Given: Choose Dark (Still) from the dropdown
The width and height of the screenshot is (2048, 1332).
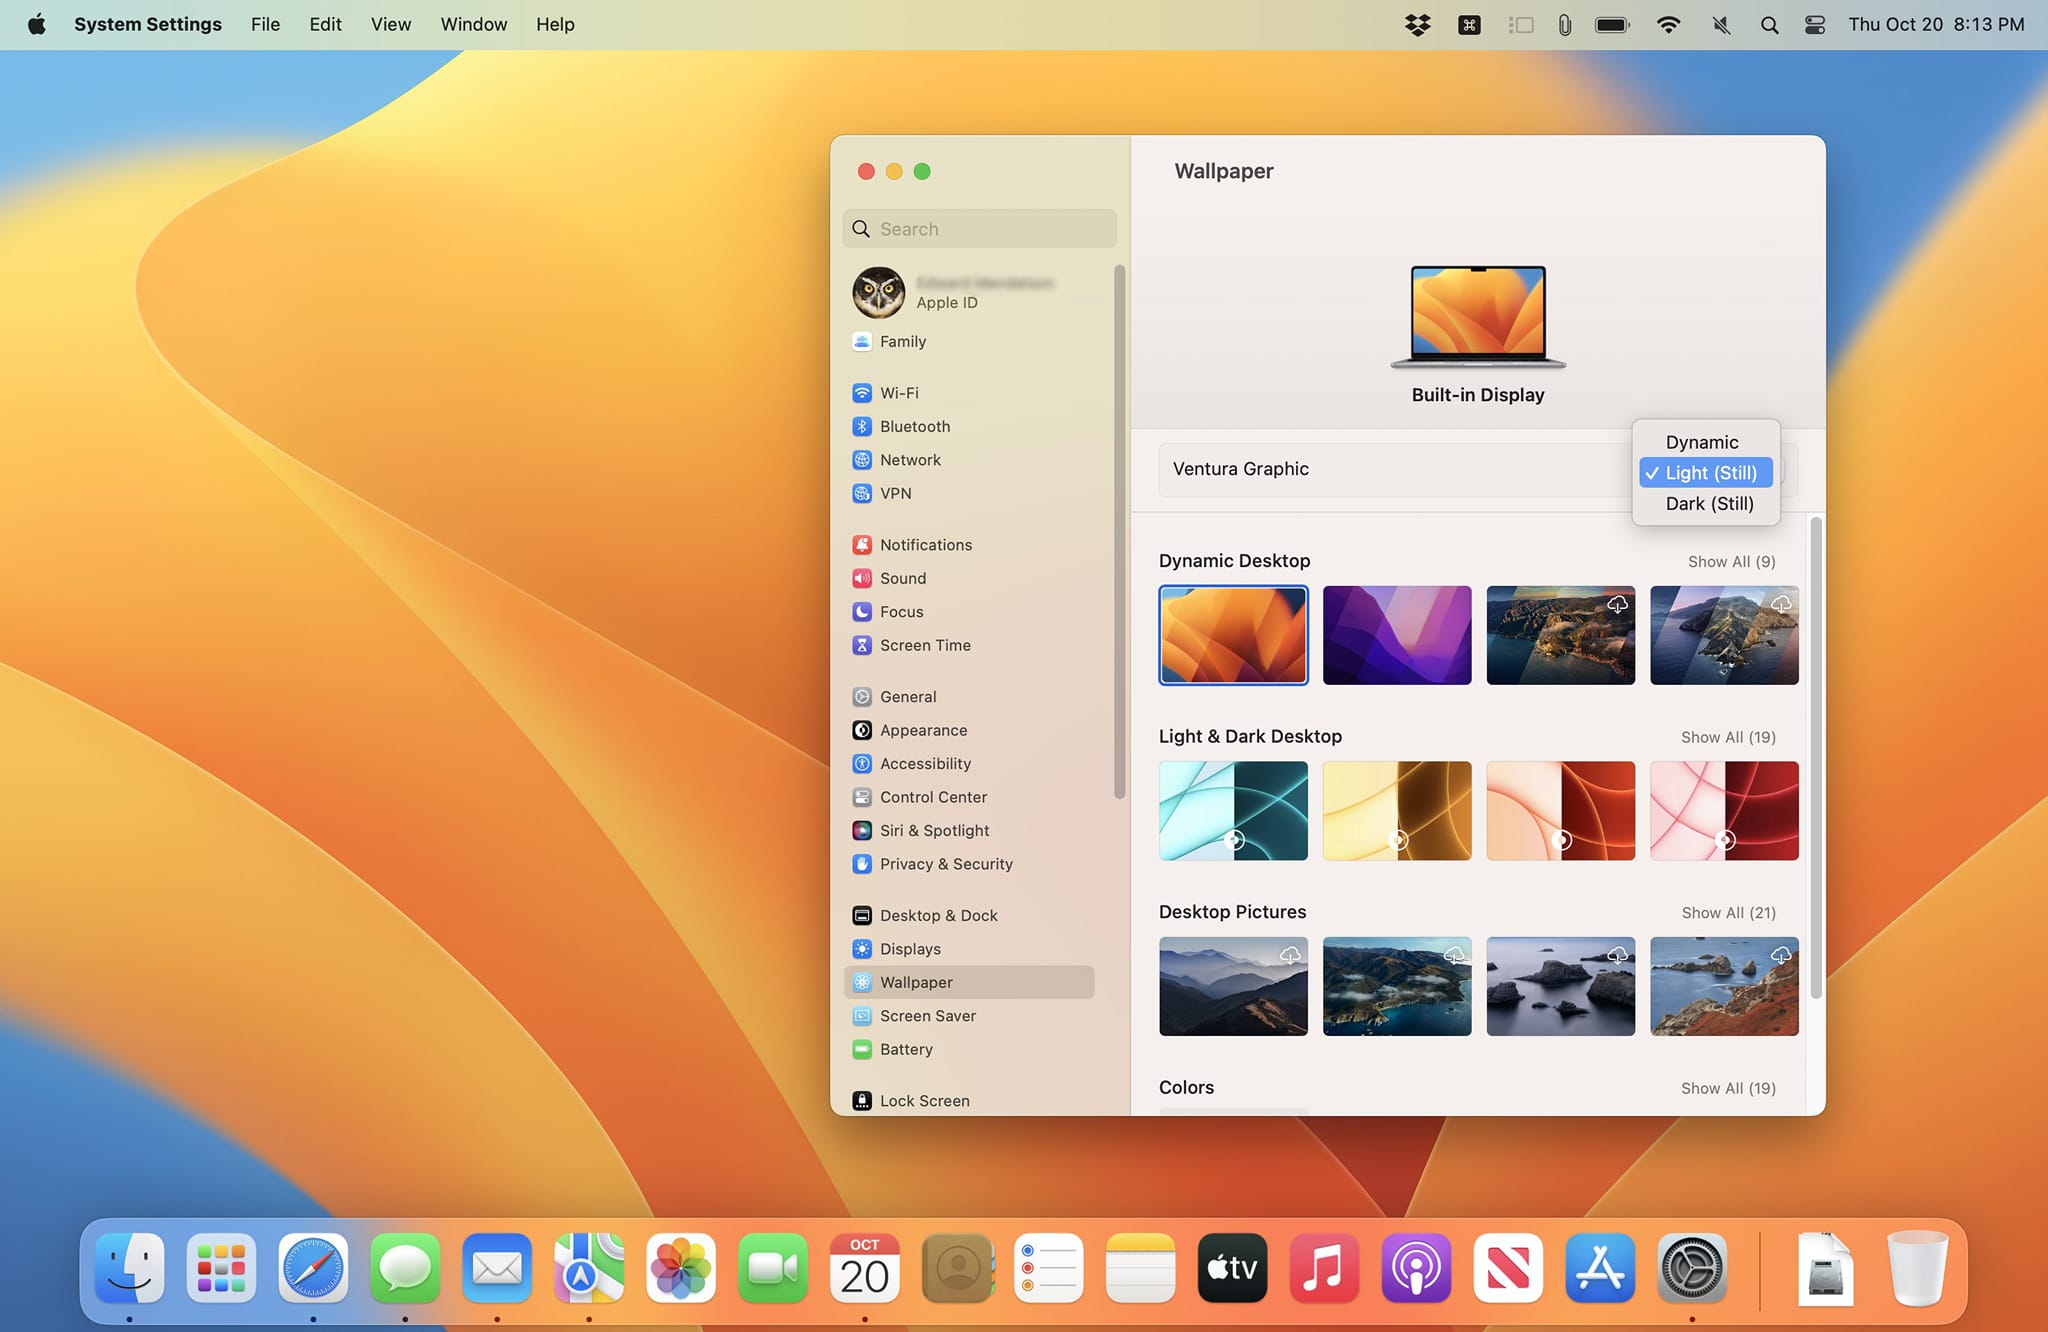Looking at the screenshot, I should [x=1707, y=503].
